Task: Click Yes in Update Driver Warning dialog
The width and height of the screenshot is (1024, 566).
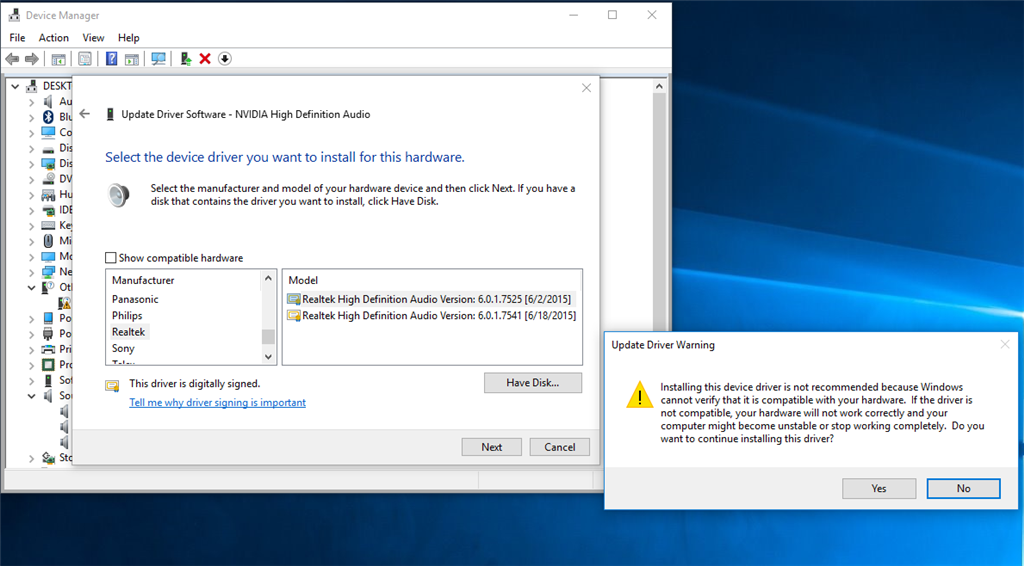Action: point(879,488)
